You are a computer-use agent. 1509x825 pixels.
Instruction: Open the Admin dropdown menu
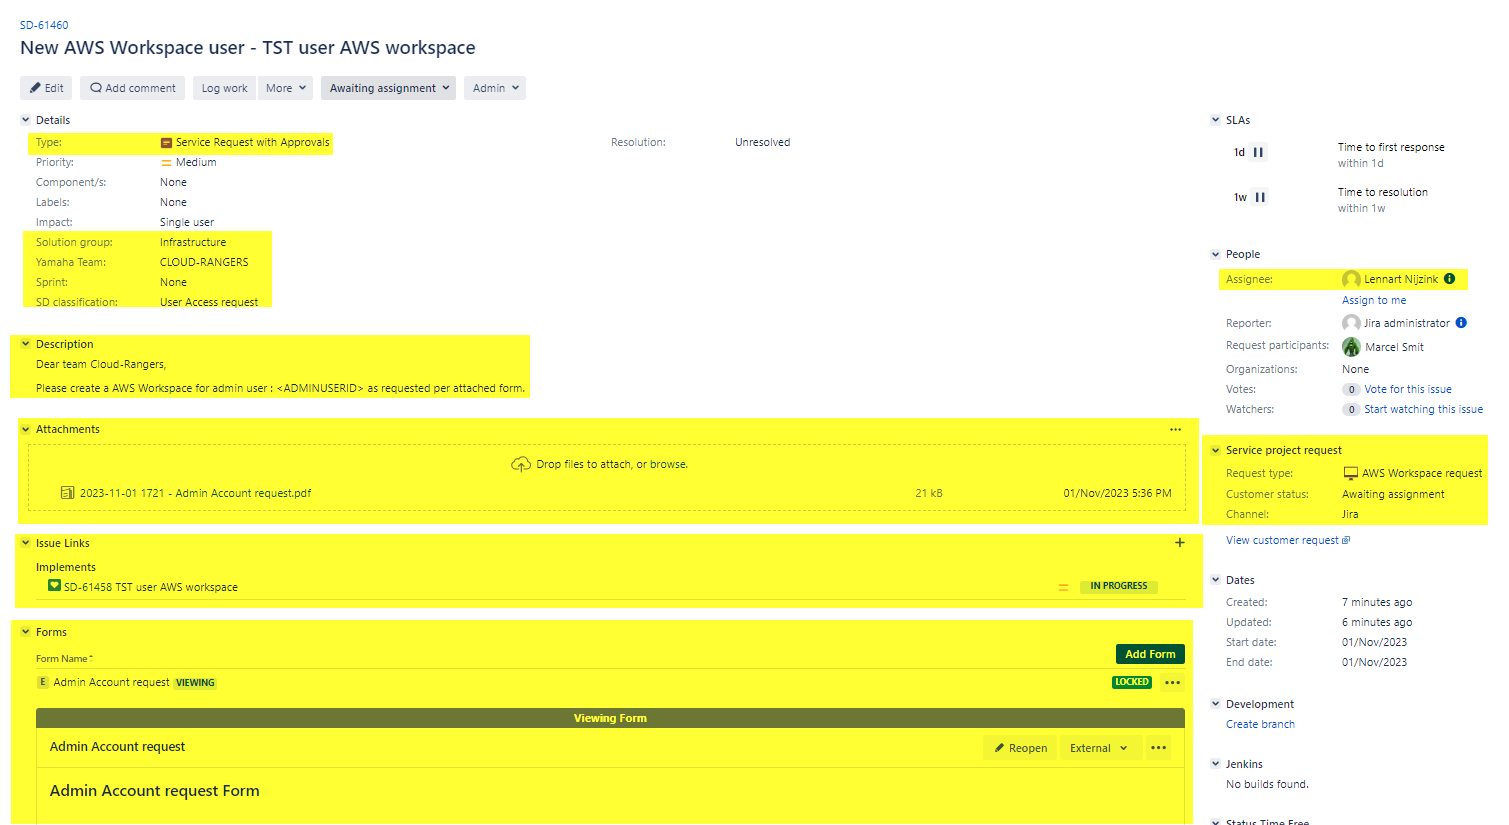click(495, 88)
